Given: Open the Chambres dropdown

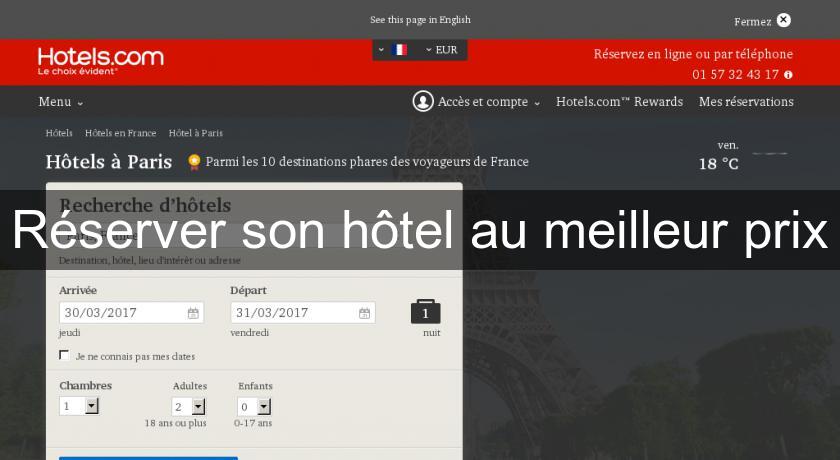Looking at the screenshot, I should pos(79,406).
